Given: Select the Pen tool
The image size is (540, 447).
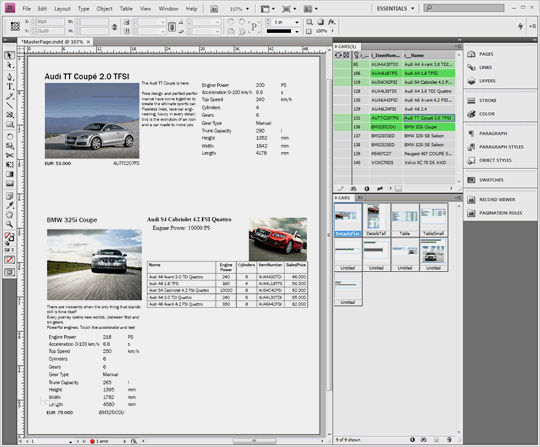Looking at the screenshot, I should click(9, 76).
